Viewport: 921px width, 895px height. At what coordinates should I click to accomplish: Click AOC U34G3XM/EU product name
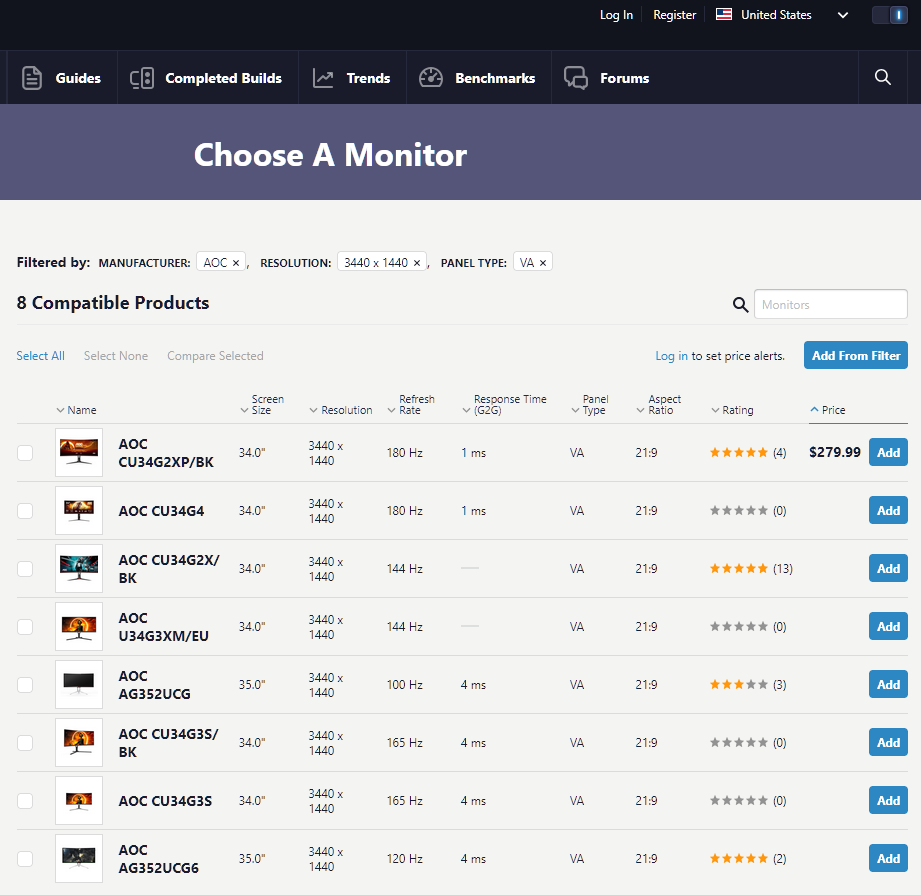pos(163,627)
